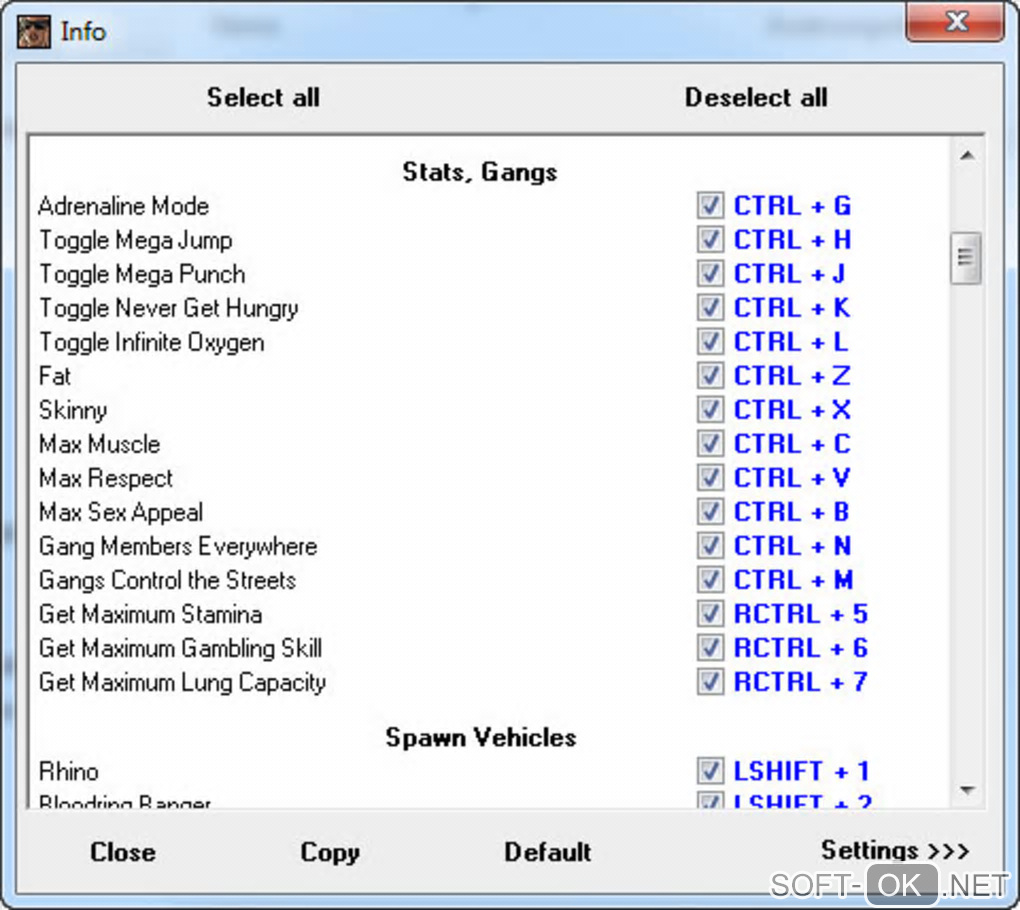Uncheck the Fat cheat checkbox
1020x910 pixels.
(710, 376)
